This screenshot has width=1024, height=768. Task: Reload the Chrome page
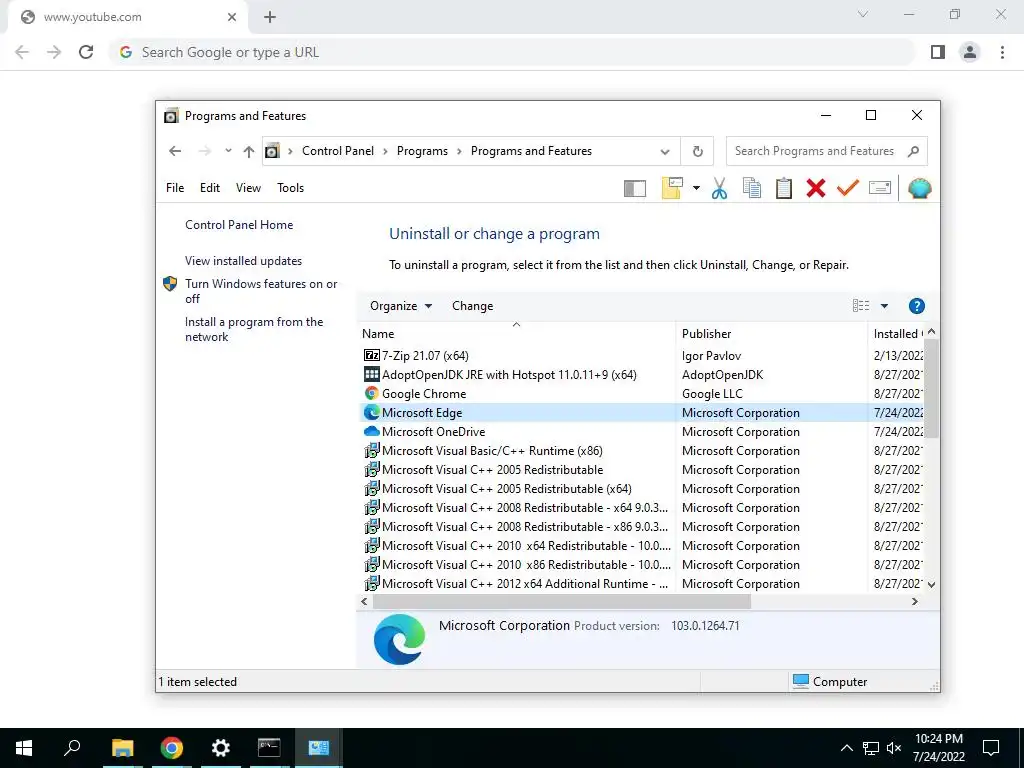tap(86, 52)
